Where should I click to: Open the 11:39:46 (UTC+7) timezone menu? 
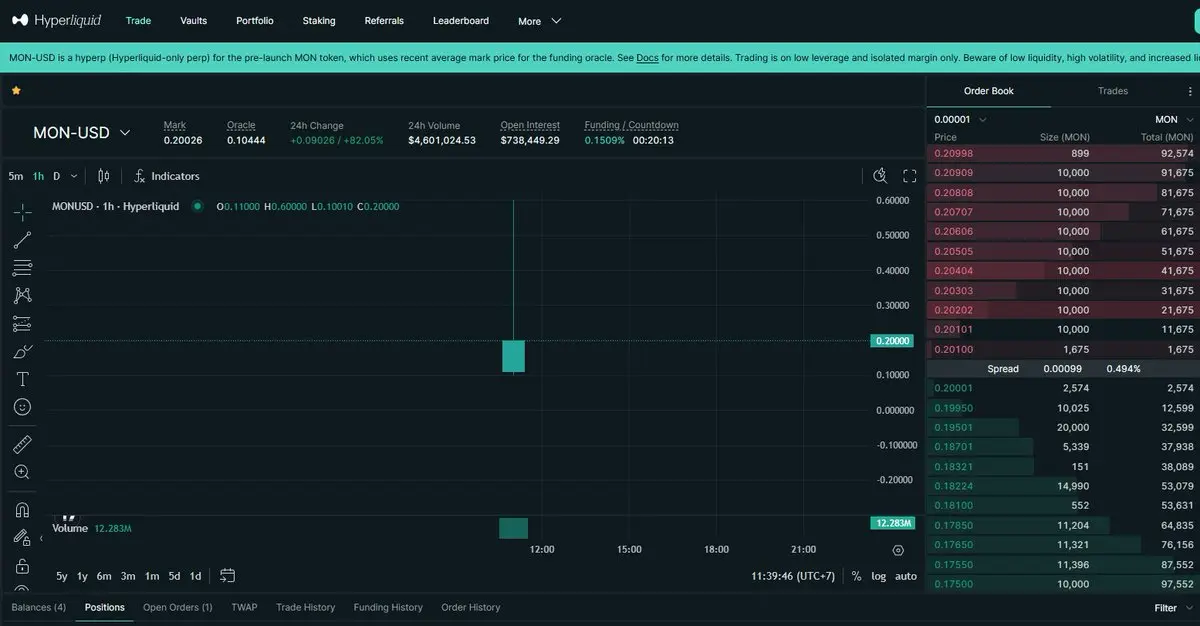point(793,576)
